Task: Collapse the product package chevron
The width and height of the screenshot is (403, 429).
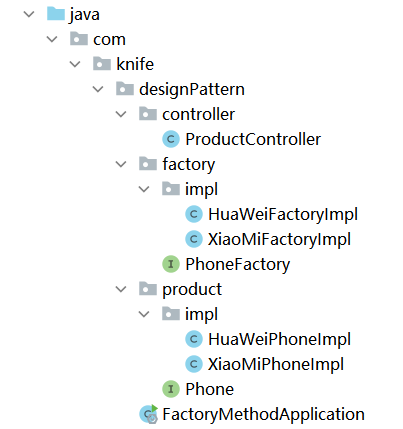Action: click(x=121, y=289)
